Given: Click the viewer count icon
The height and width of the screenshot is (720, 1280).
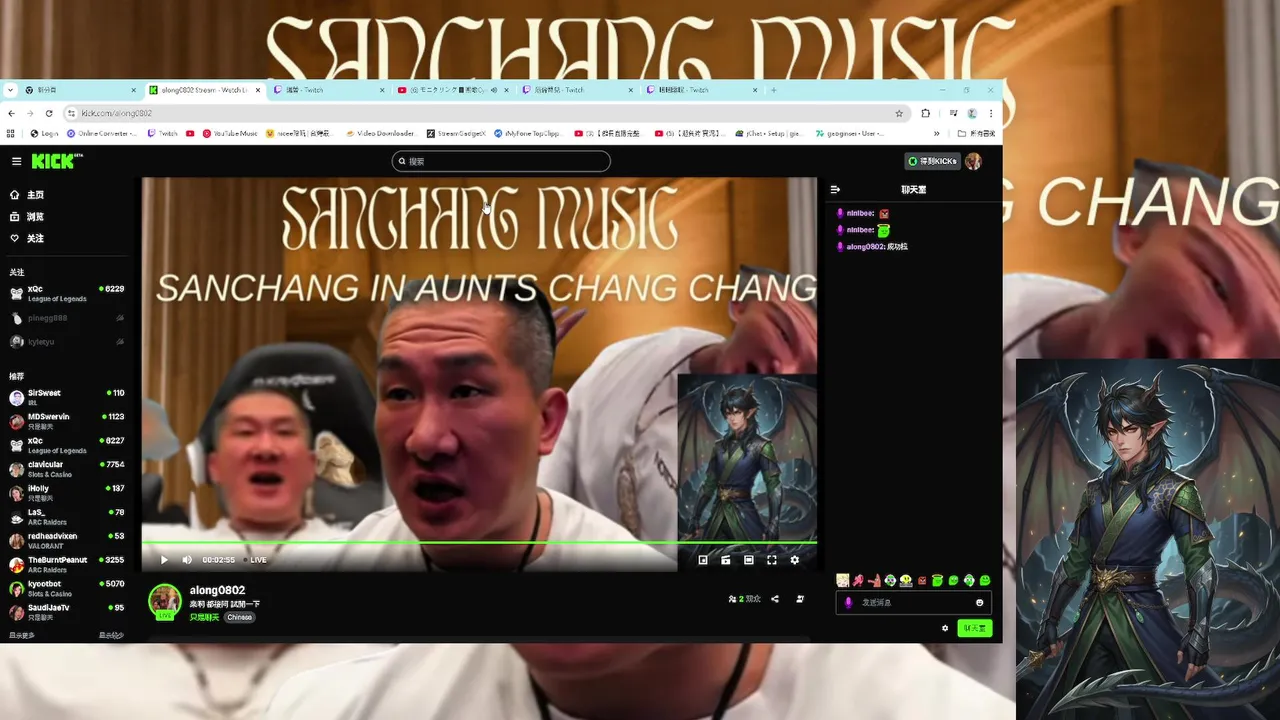Looking at the screenshot, I should (732, 599).
